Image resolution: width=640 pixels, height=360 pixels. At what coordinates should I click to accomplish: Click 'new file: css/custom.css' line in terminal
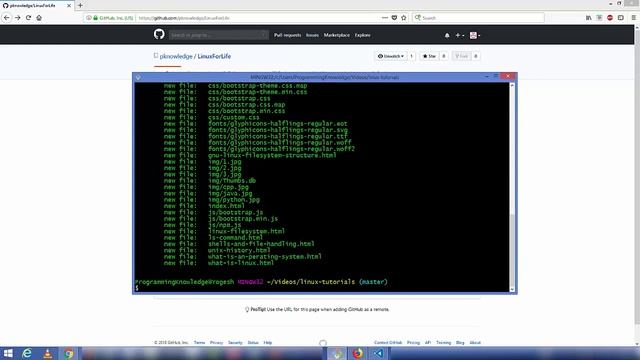pos(211,118)
